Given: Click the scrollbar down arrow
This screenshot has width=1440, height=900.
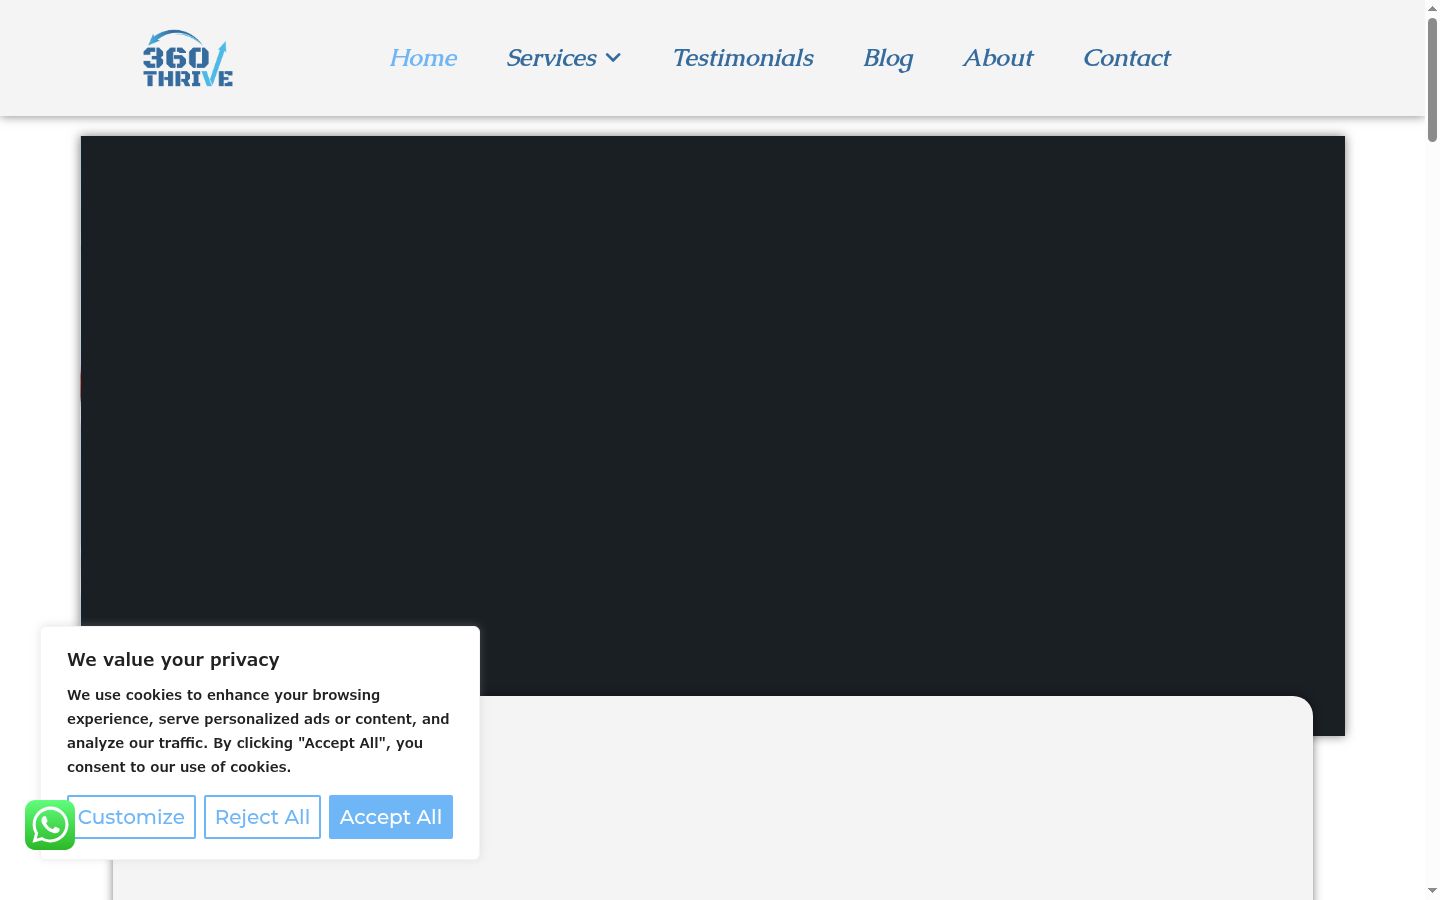Looking at the screenshot, I should pyautogui.click(x=1432, y=891).
